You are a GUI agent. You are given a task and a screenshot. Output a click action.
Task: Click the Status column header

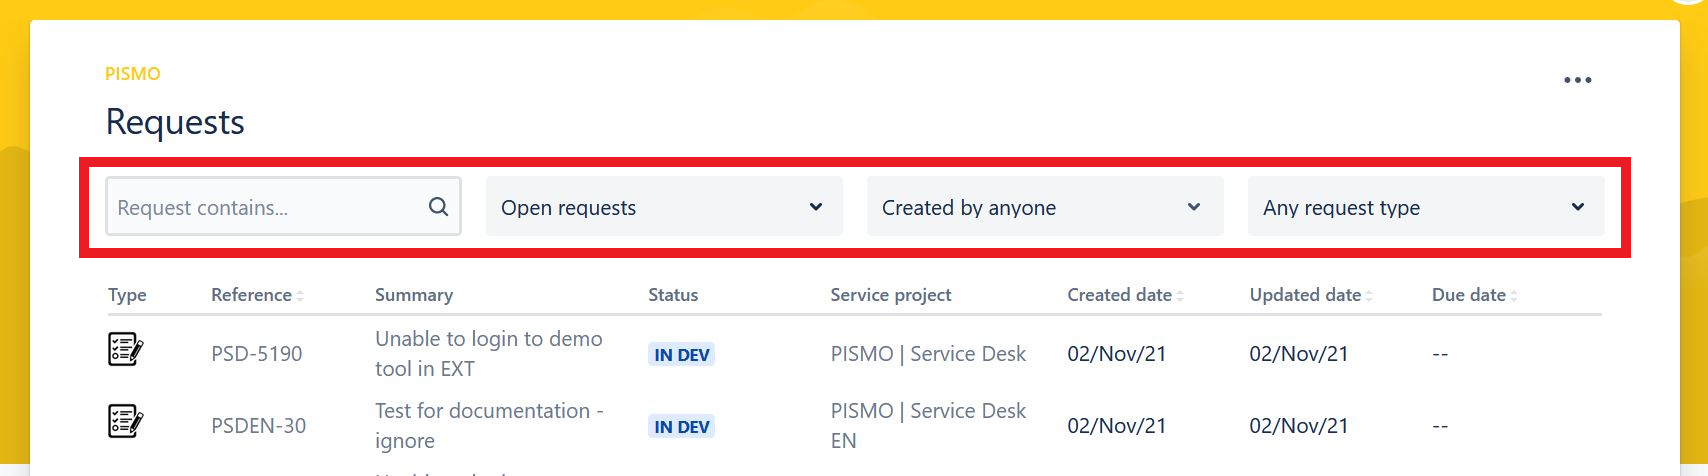673,295
